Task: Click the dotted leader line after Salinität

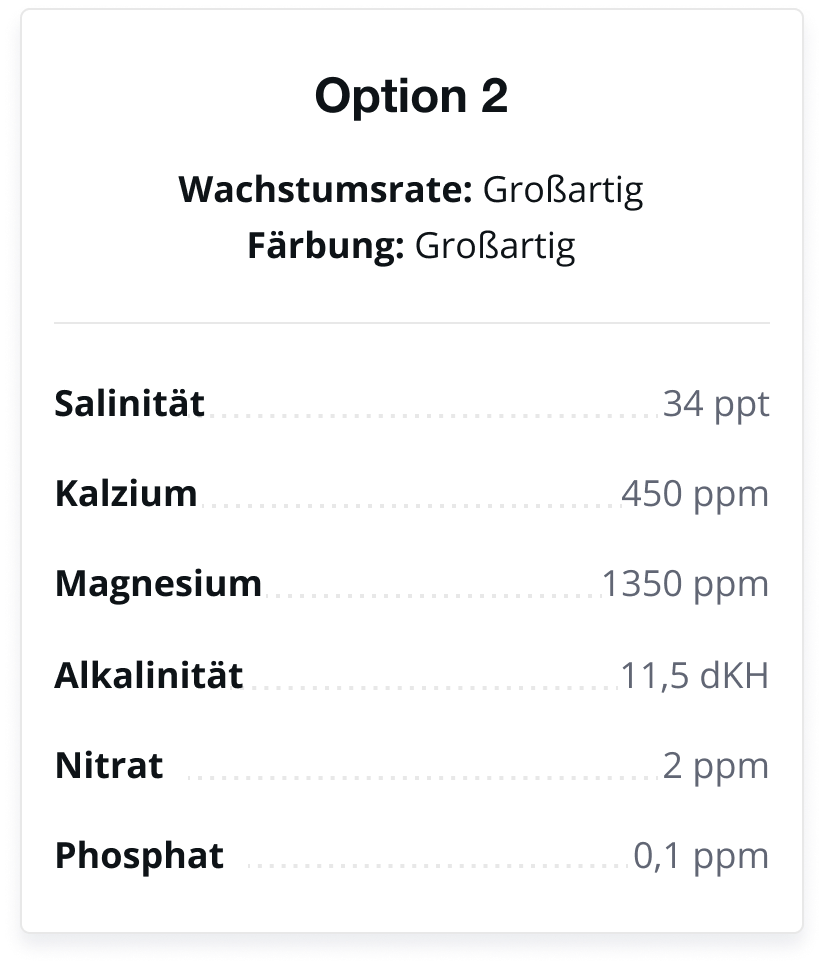Action: [435, 416]
